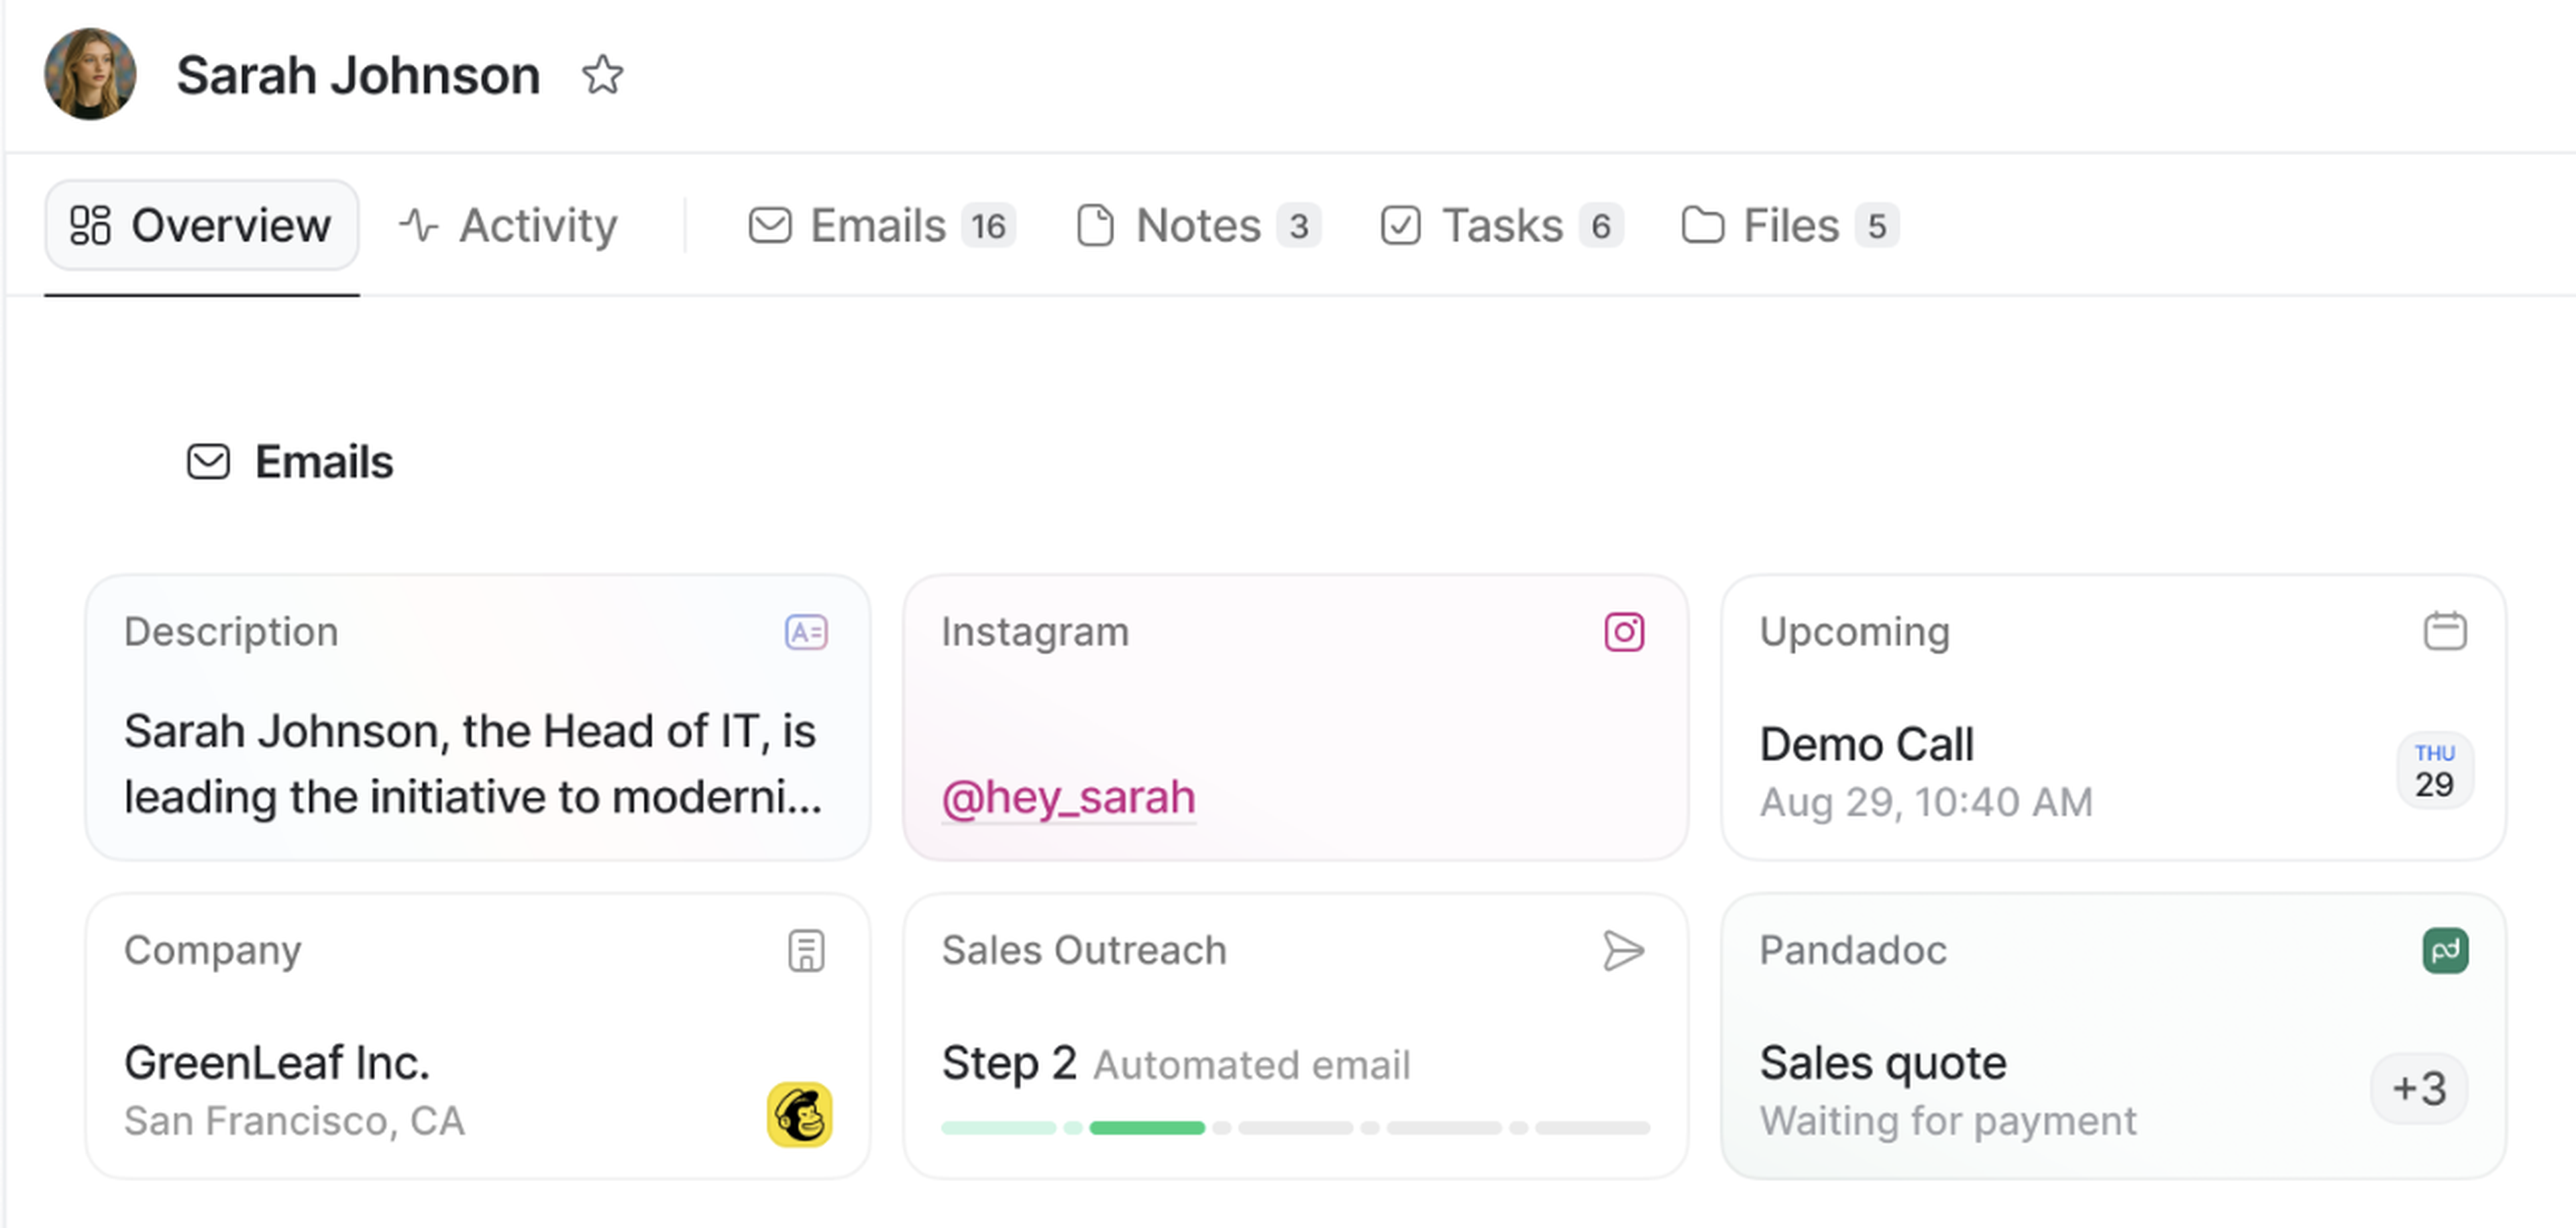
Task: Expand the +3 Pandadoc documents badge
Action: click(2419, 1088)
